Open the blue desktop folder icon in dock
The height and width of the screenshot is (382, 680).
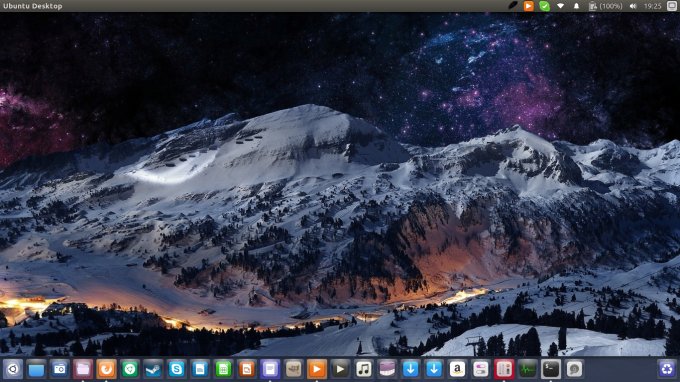[x=36, y=369]
